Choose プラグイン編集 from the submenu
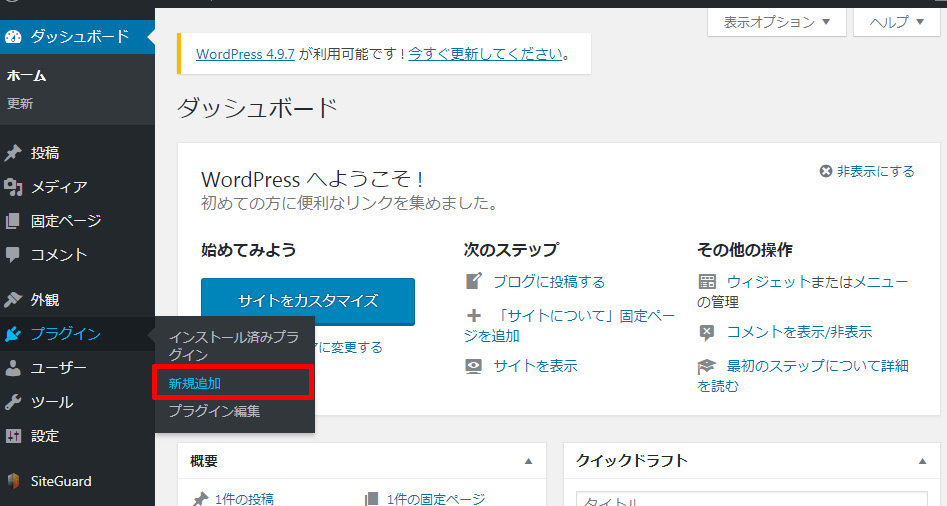Screen dimensions: 947x506 click(x=214, y=411)
